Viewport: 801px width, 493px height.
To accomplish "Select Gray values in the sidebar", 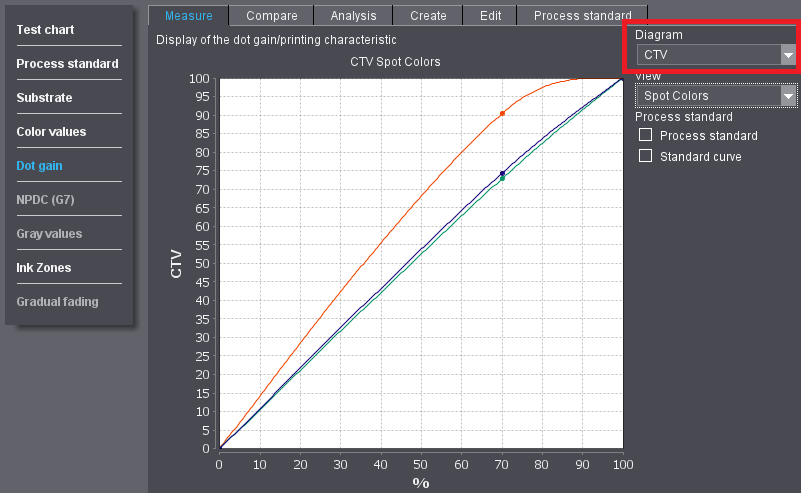I will pos(49,234).
